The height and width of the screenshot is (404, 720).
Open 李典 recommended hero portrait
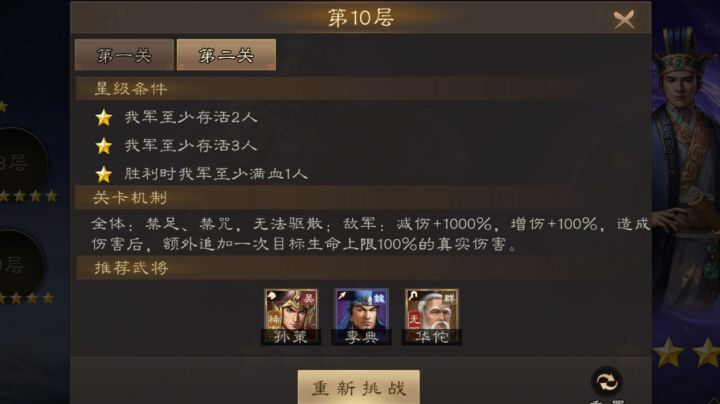click(x=361, y=316)
